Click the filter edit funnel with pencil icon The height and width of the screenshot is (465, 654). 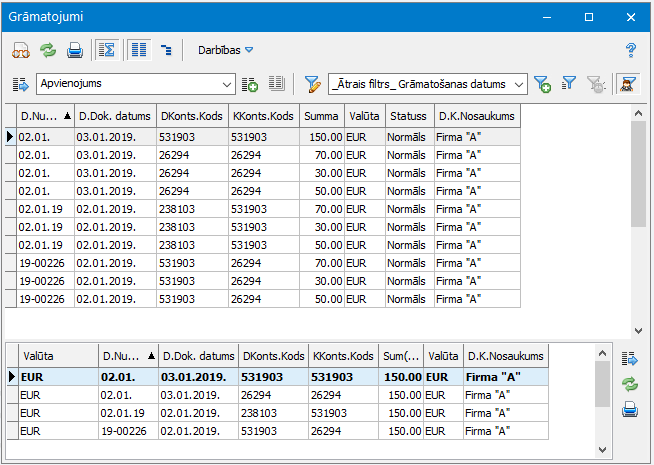(312, 84)
